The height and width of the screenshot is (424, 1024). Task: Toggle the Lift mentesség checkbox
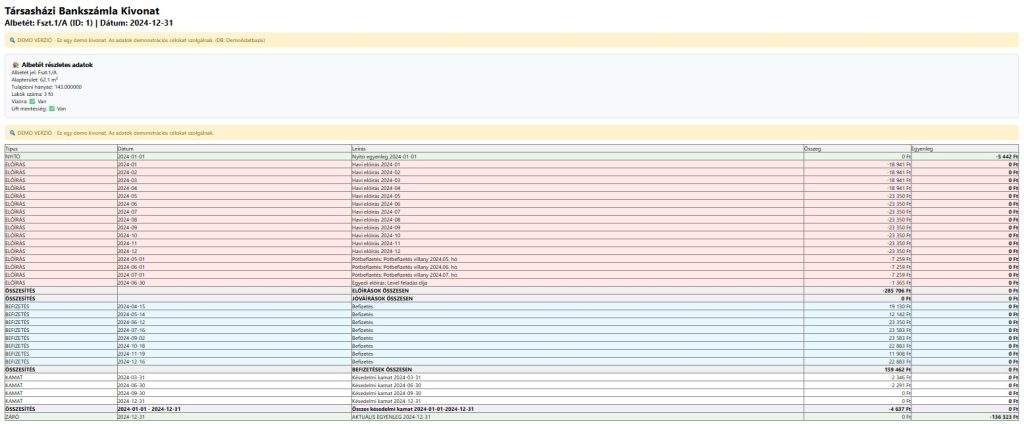pos(52,108)
